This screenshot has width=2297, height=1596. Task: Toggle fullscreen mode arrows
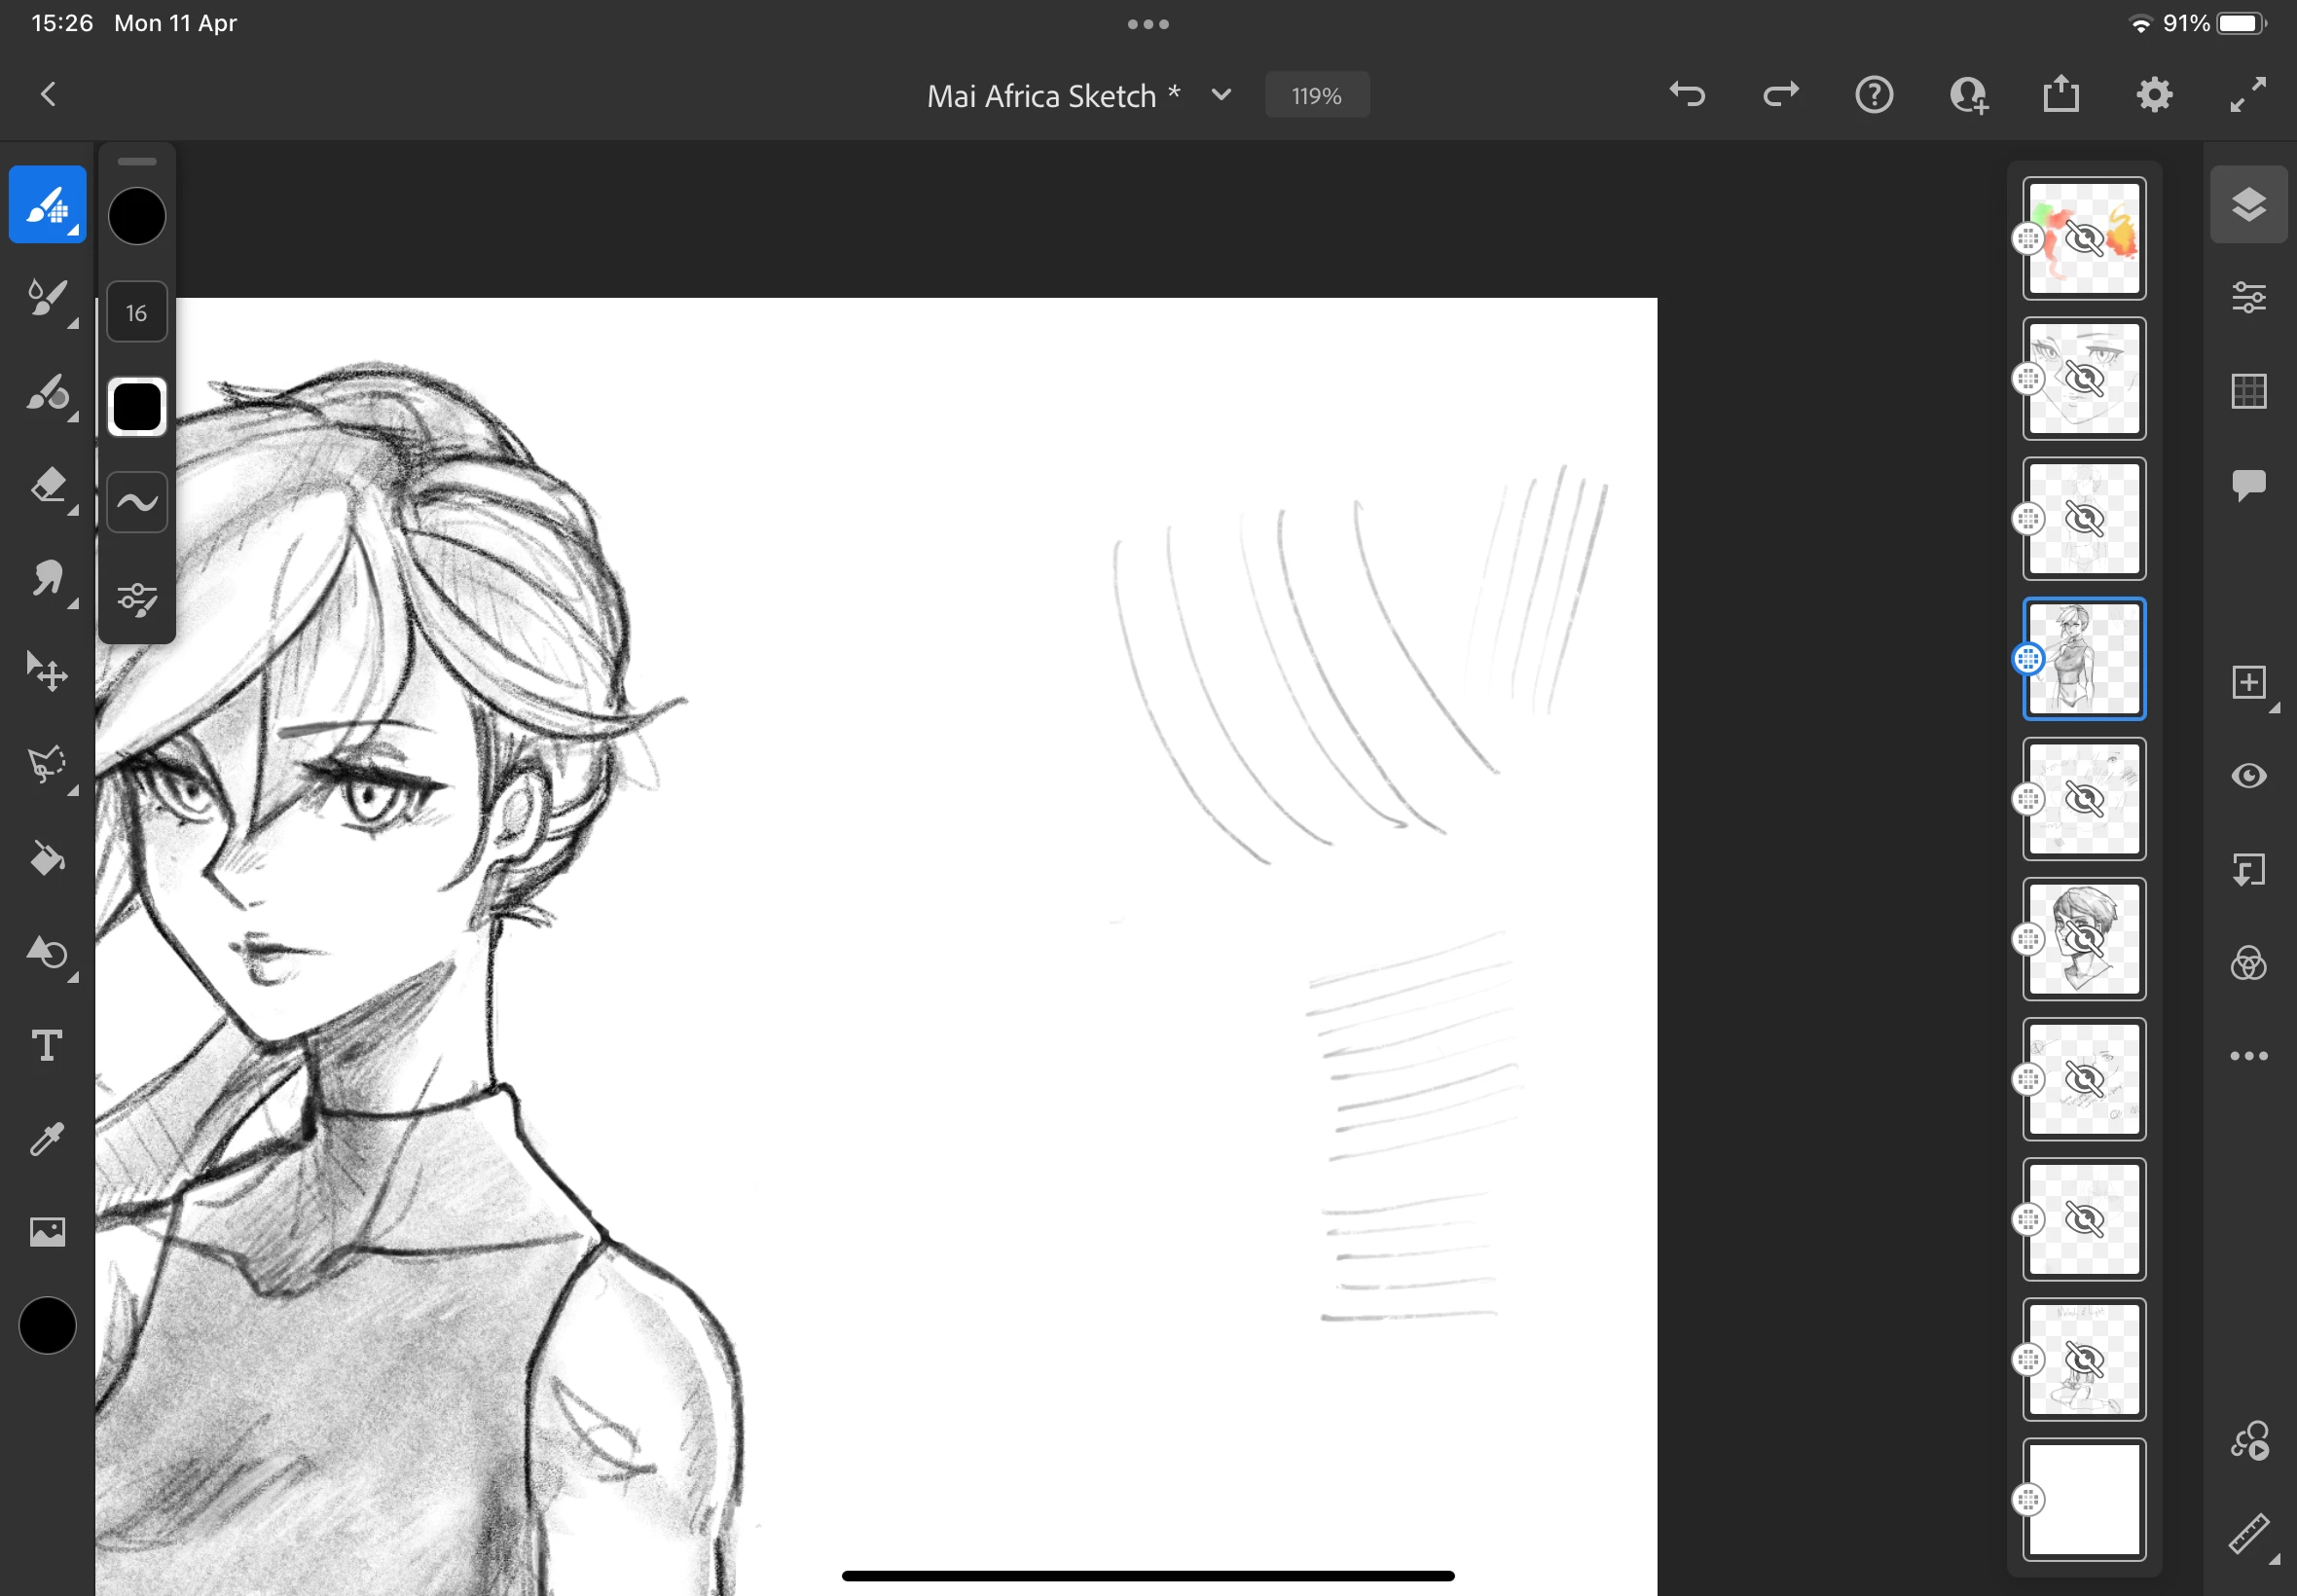pyautogui.click(x=2248, y=95)
